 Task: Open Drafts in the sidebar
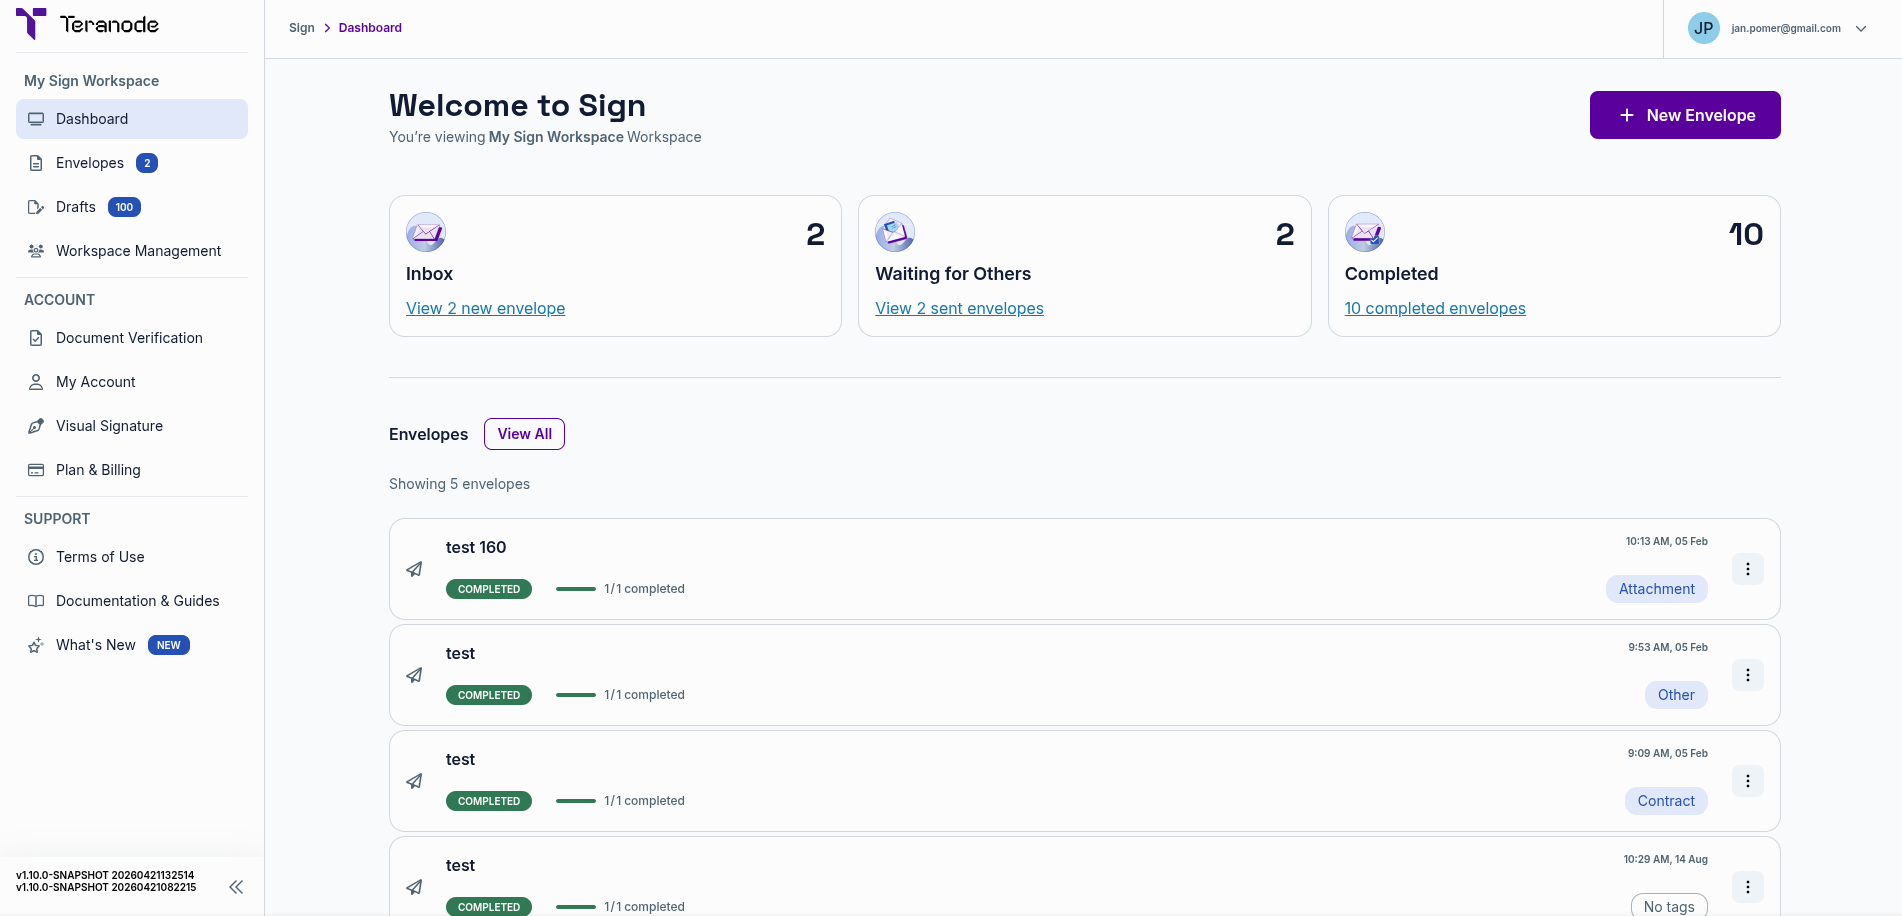click(x=132, y=207)
